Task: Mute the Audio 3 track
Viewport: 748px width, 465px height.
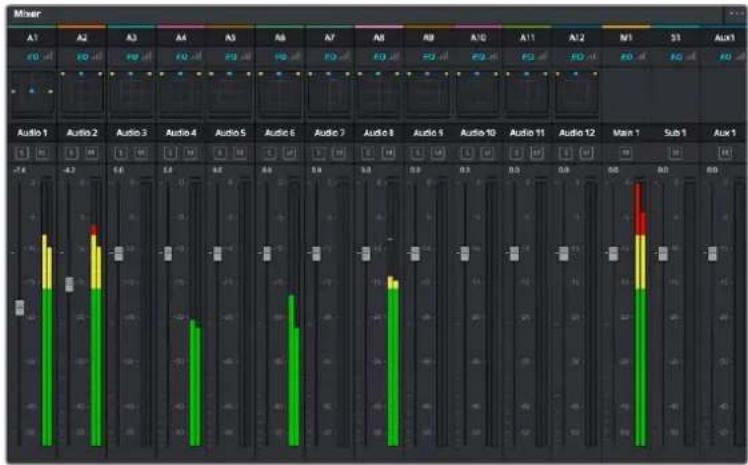Action: click(x=141, y=153)
